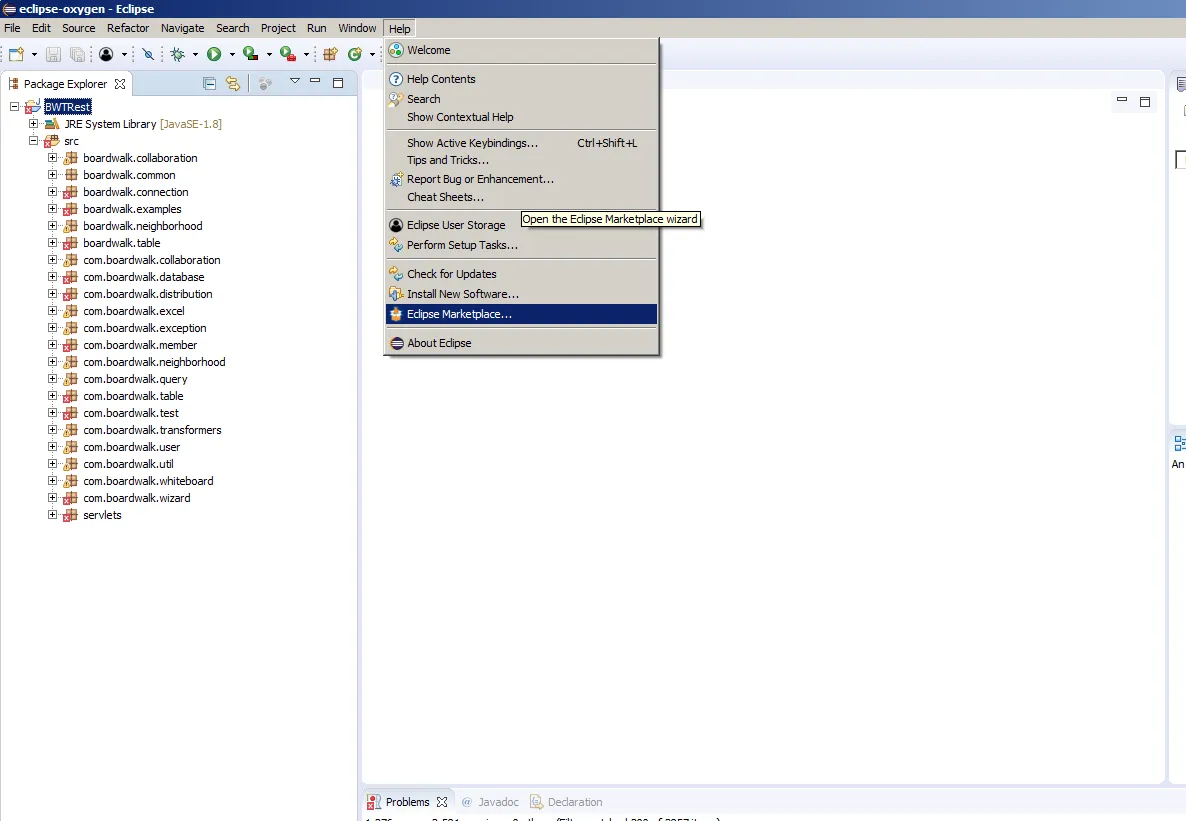The width and height of the screenshot is (1186, 821).
Task: Click the New wizard toolbar icon
Action: [16, 54]
